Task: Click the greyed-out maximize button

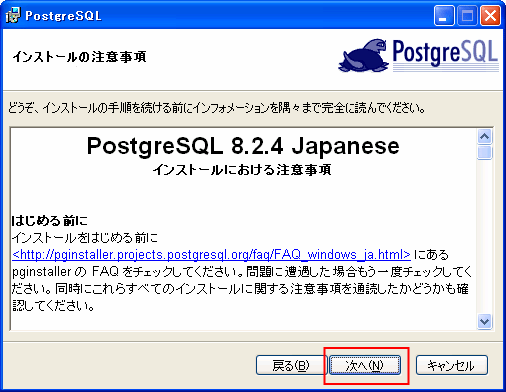Action: [x=467, y=16]
